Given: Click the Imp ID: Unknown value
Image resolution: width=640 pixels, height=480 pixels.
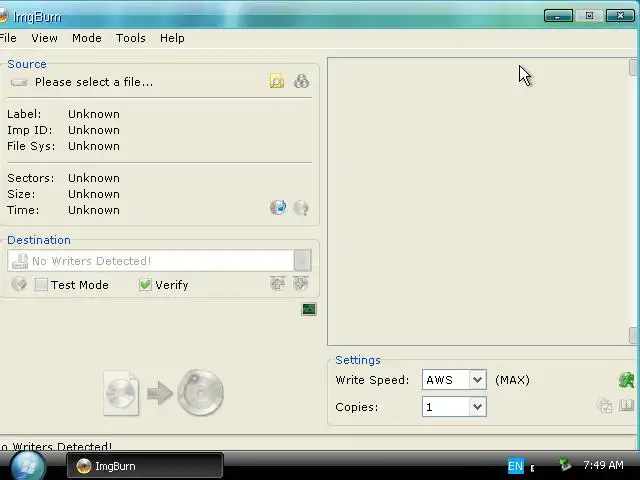Looking at the screenshot, I should pyautogui.click(x=94, y=130).
